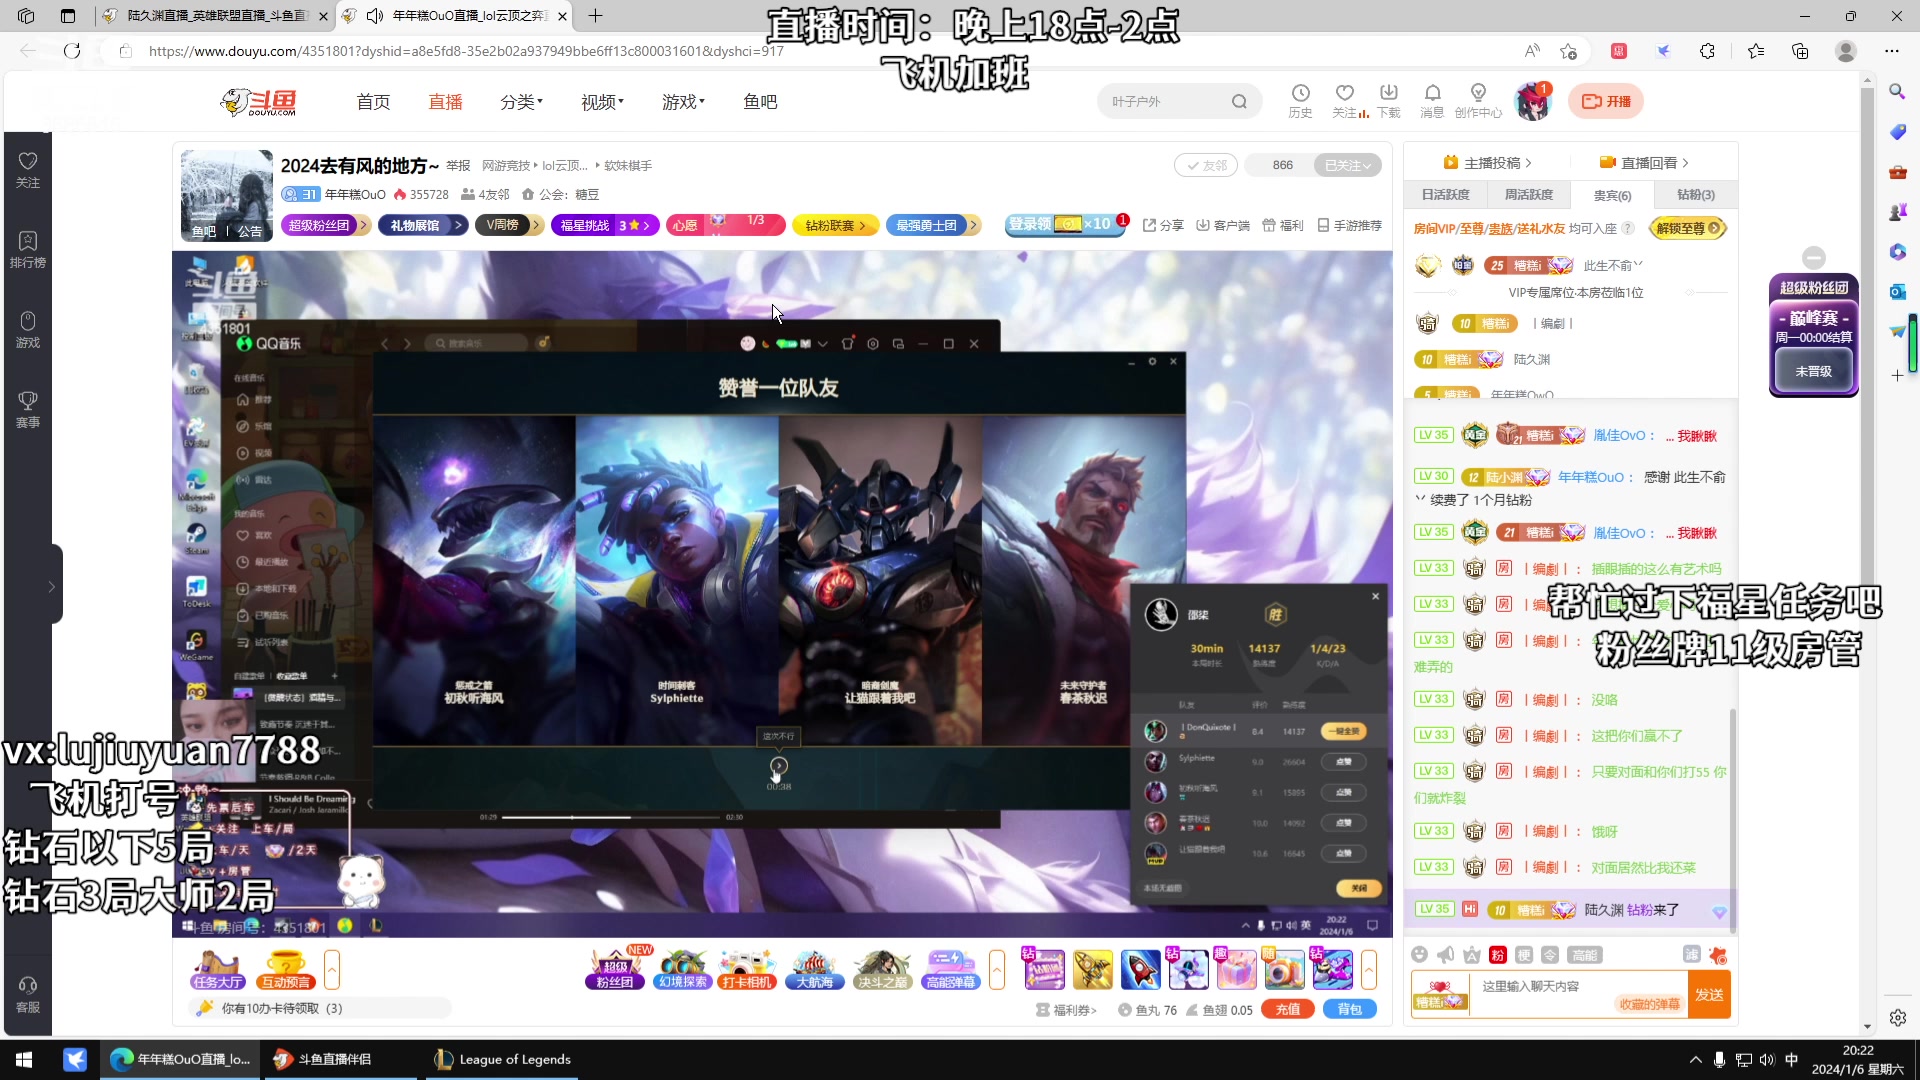Toggle the red 粉 fan badge button
This screenshot has height=1080, width=1920.
click(x=1498, y=955)
